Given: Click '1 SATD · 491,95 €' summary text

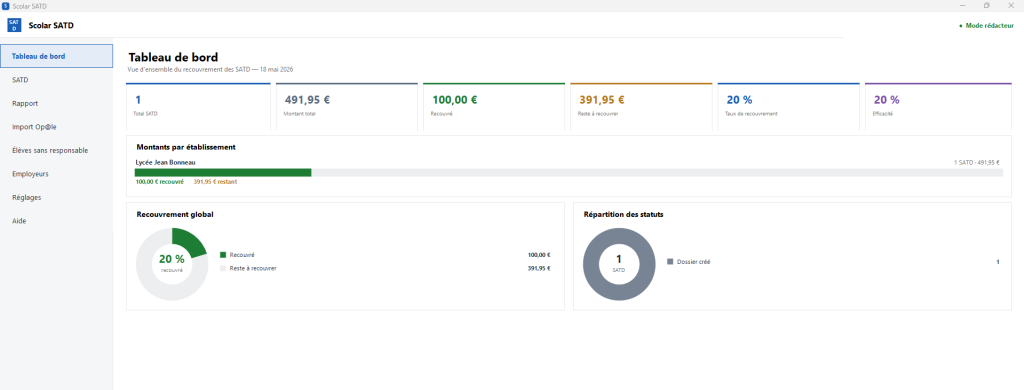Looking at the screenshot, I should [977, 163].
